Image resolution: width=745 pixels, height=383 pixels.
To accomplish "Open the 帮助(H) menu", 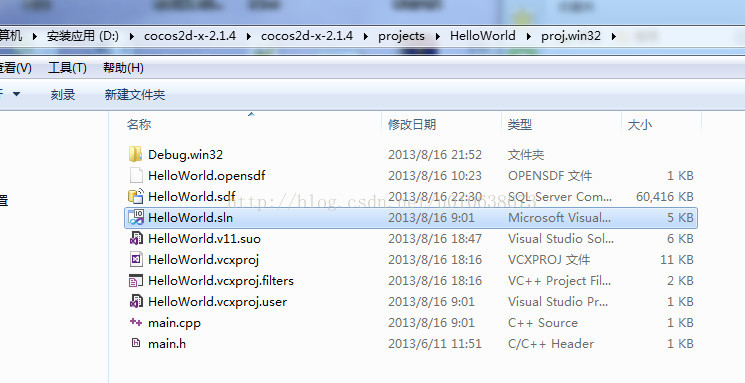I will click(x=124, y=68).
